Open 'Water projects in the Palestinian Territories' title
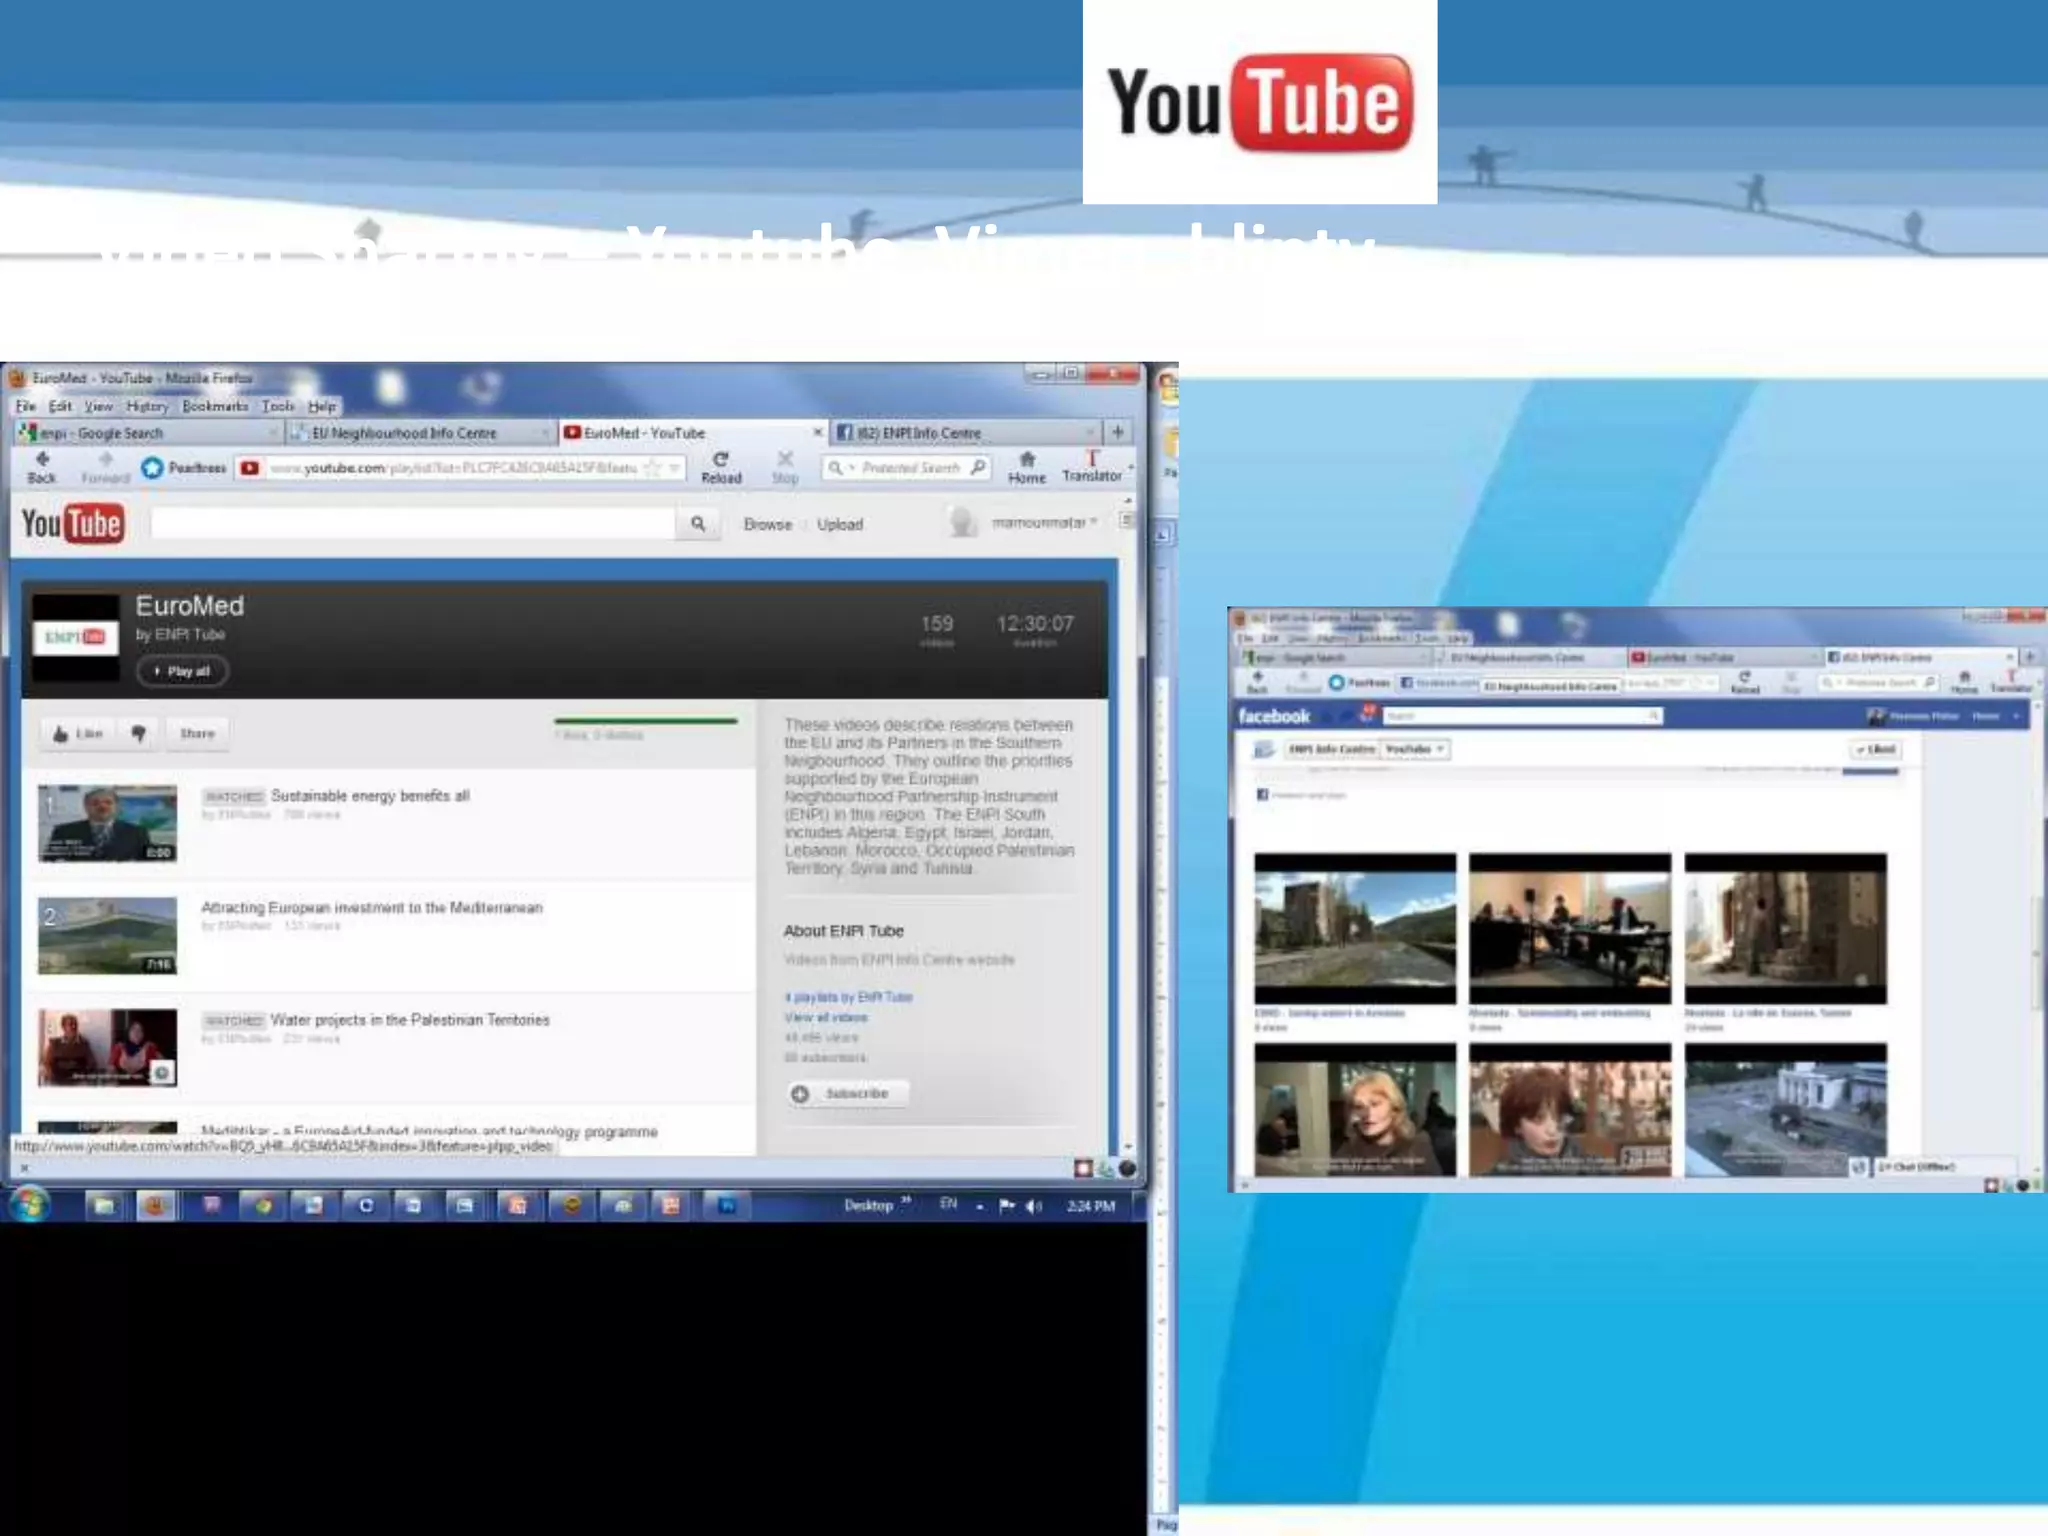The image size is (2048, 1536). pos(410,1020)
